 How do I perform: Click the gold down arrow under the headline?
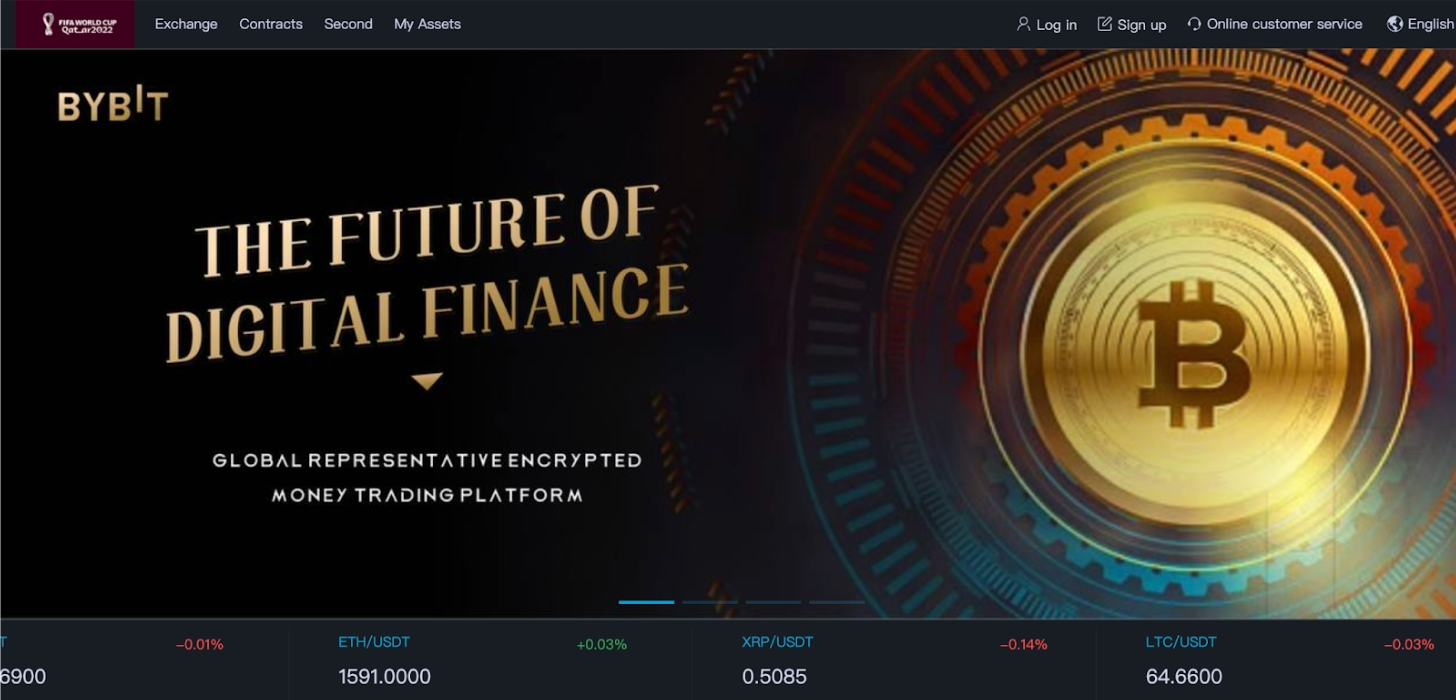click(x=427, y=381)
